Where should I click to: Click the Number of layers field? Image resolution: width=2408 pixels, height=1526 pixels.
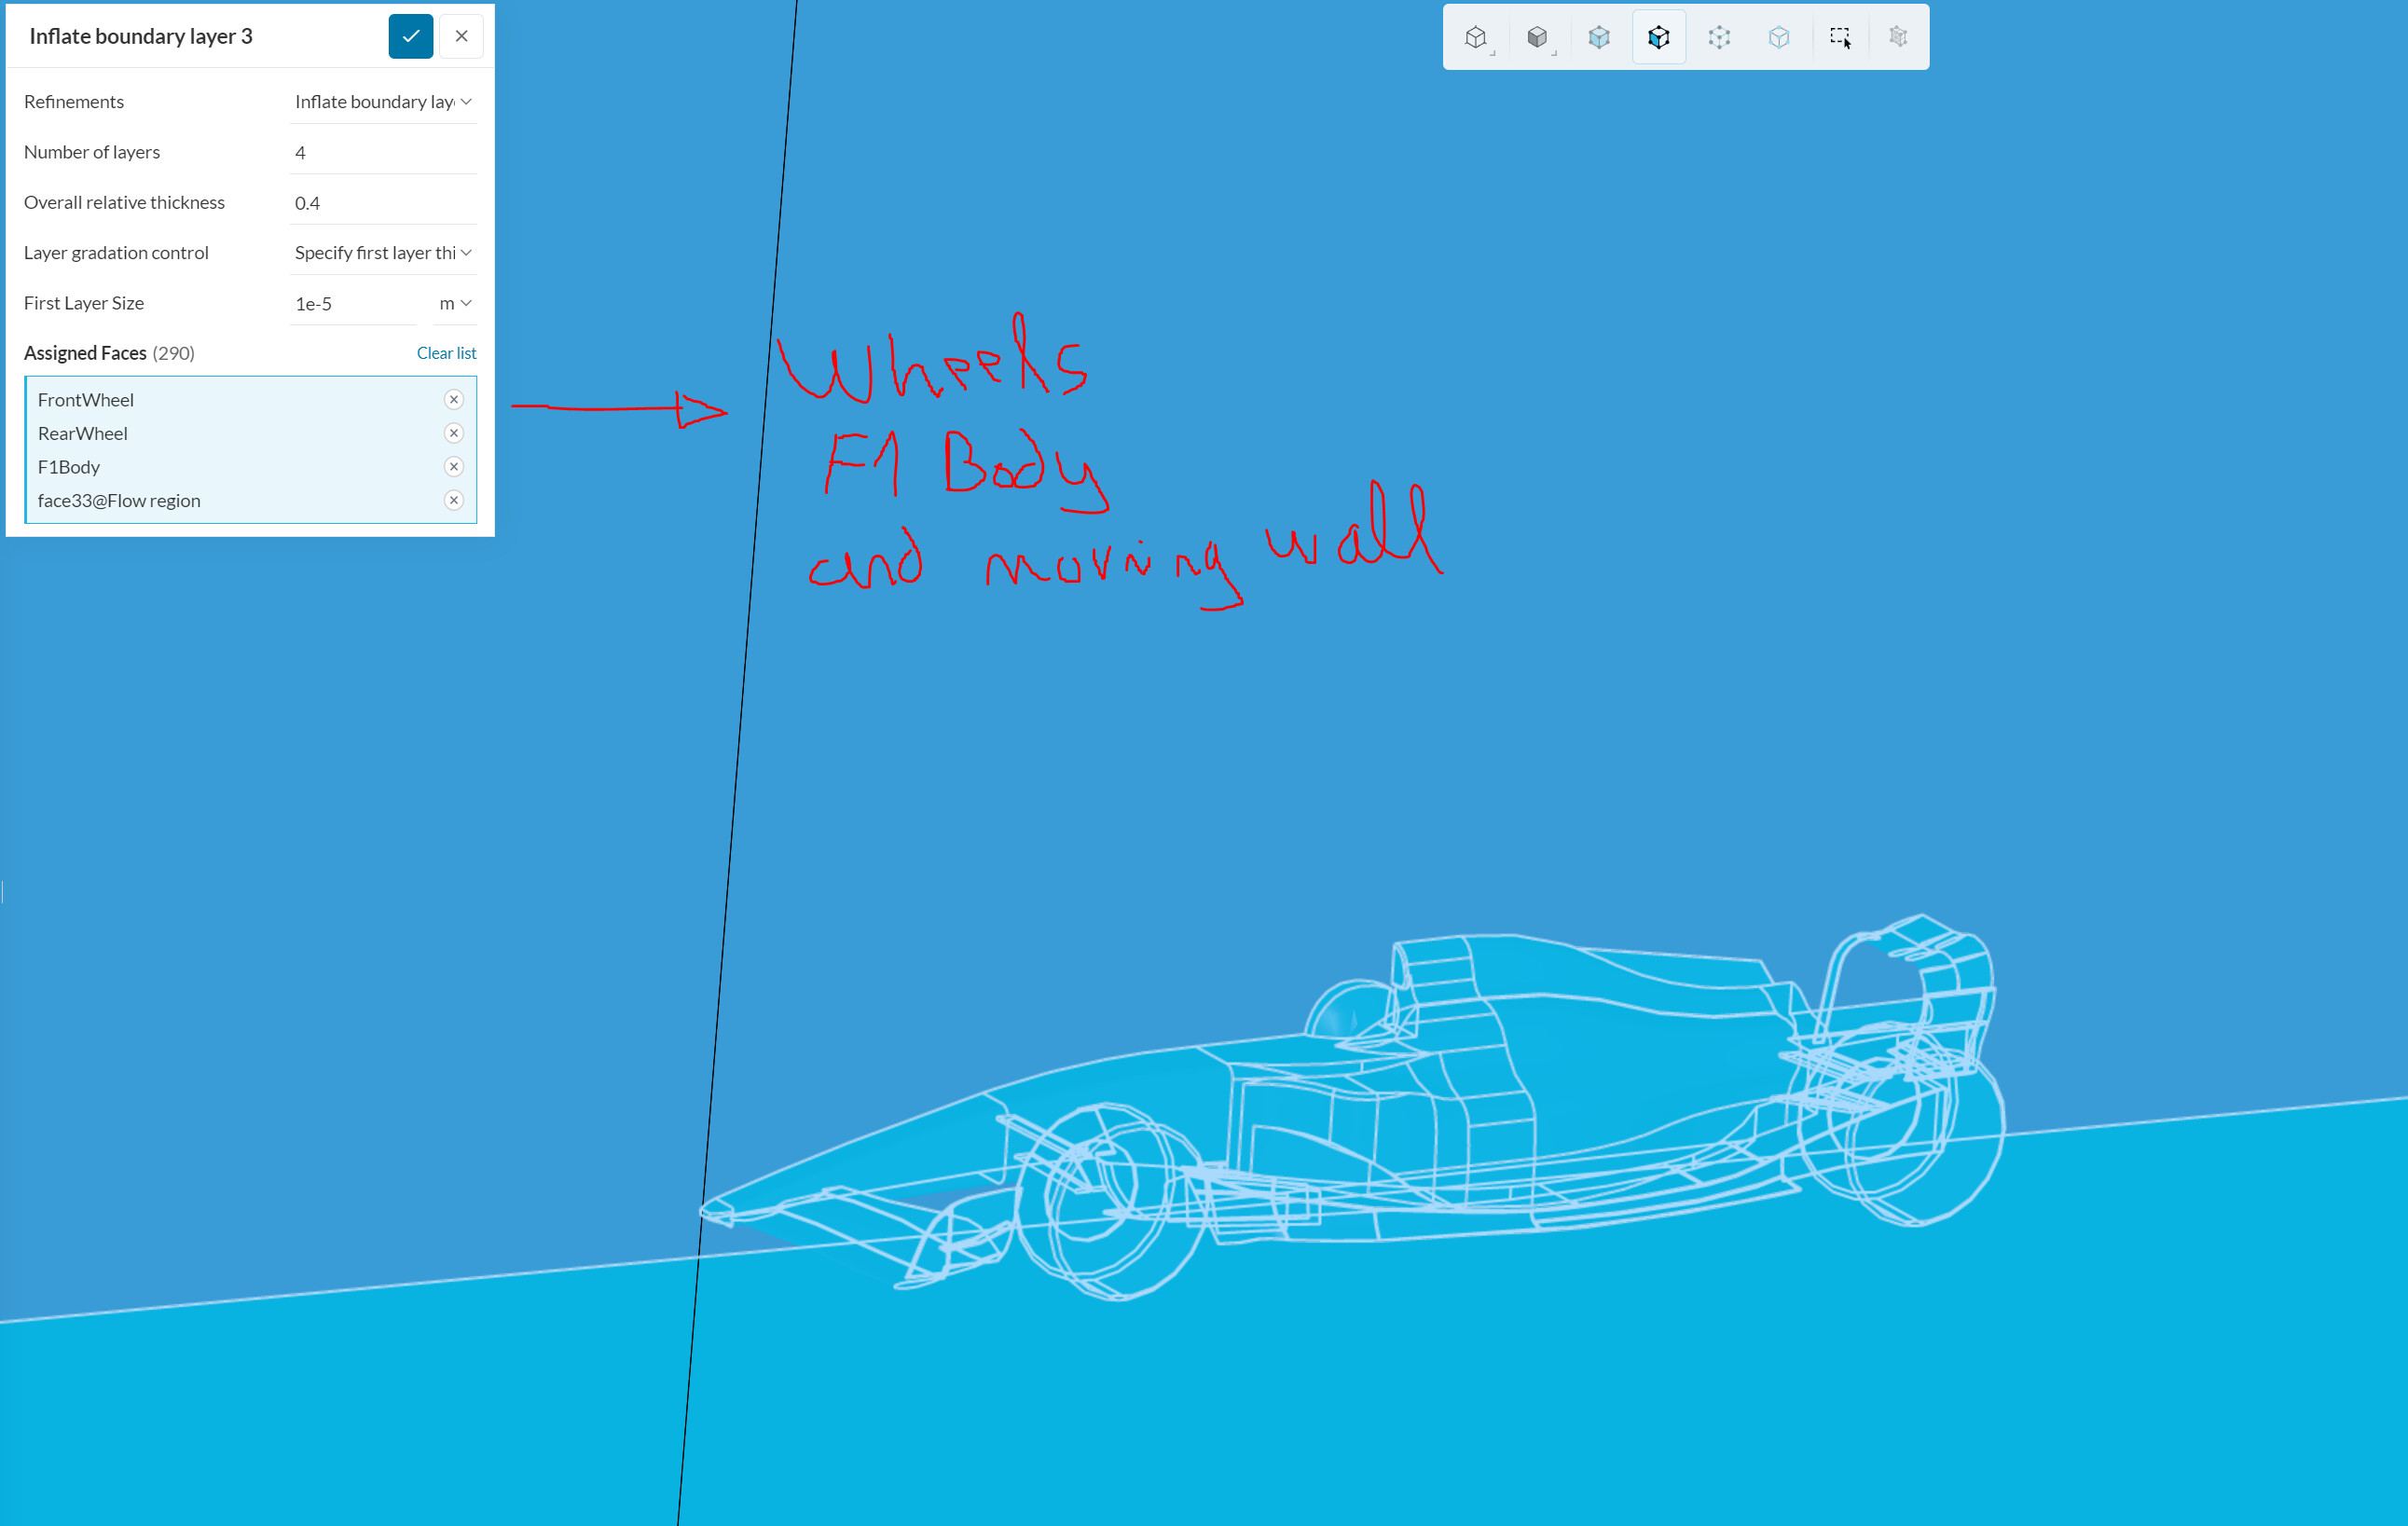click(382, 153)
